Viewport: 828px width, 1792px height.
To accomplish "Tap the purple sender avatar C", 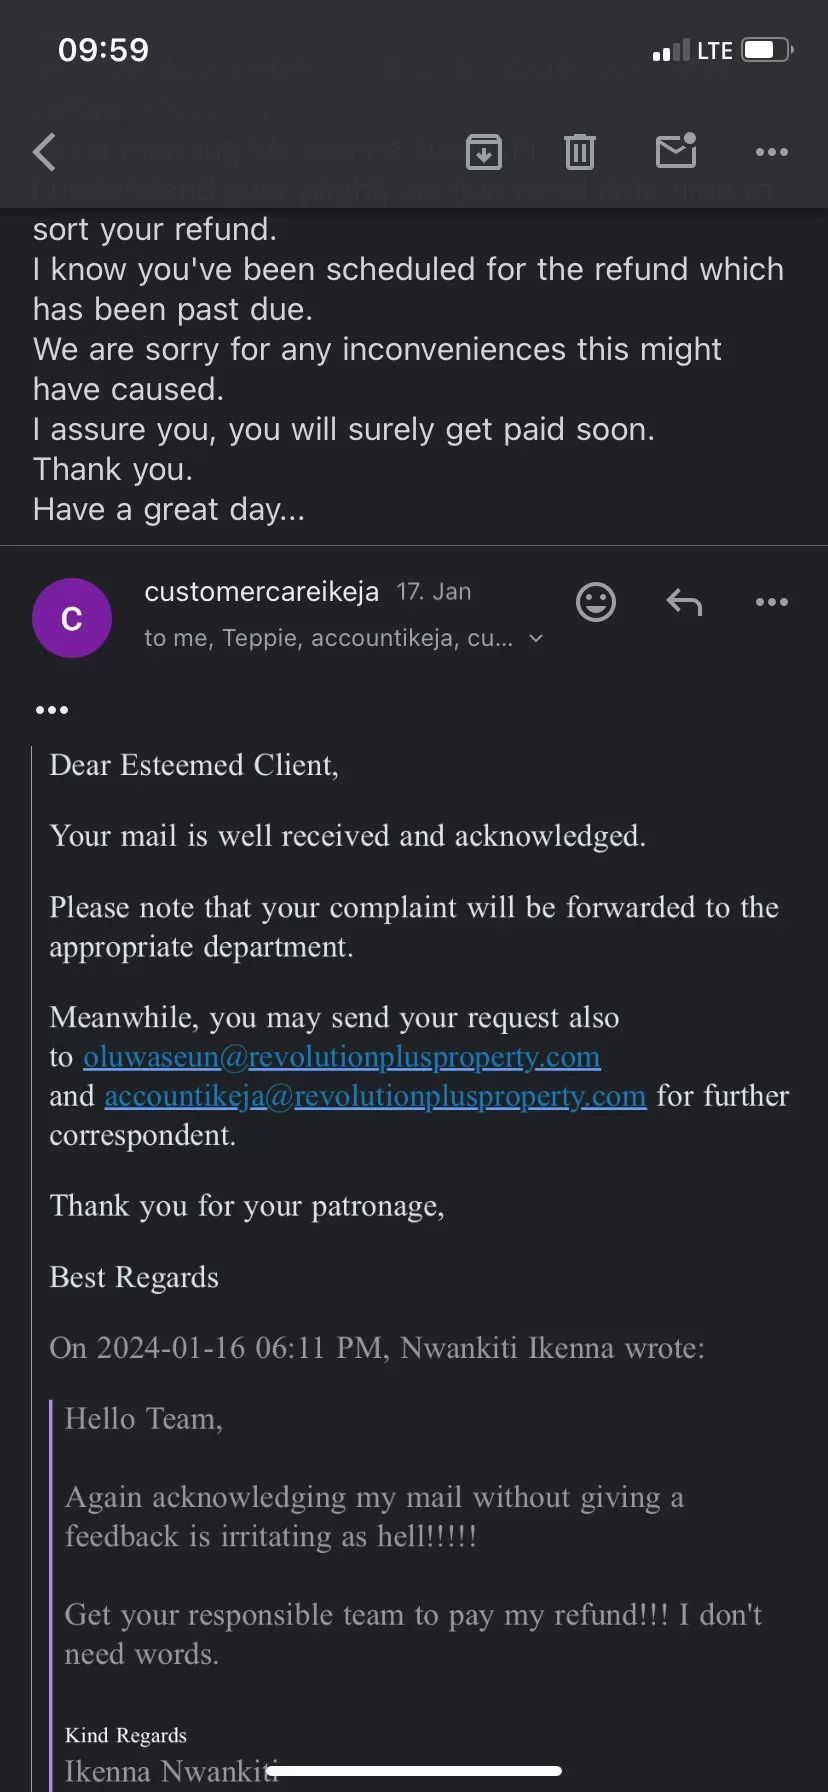I will click(72, 618).
